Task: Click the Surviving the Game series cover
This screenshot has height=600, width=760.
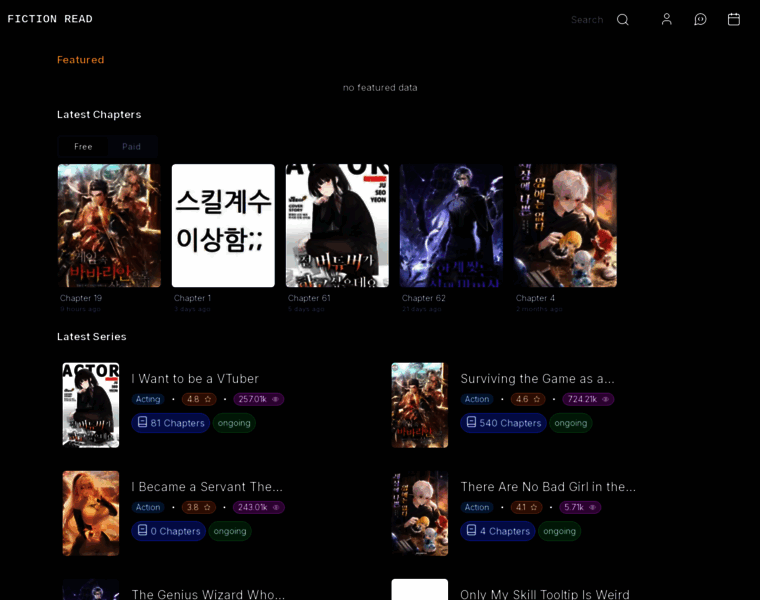Action: coord(420,405)
